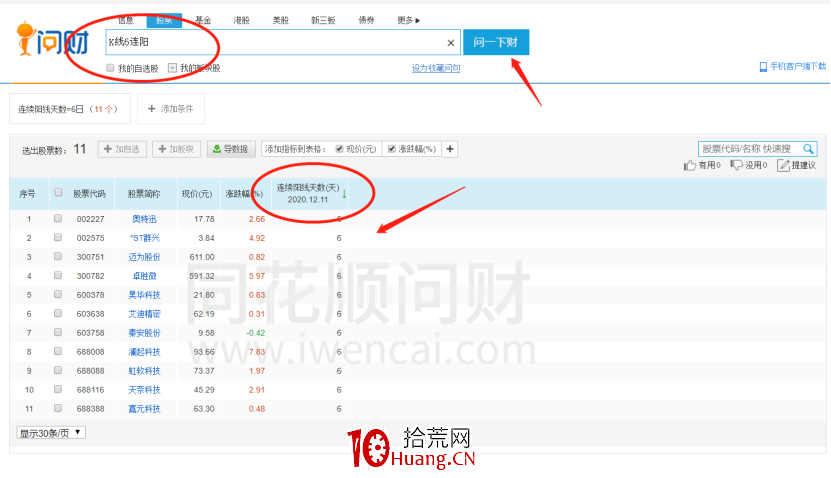
Task: Click the 问财 logo
Action: (52, 39)
